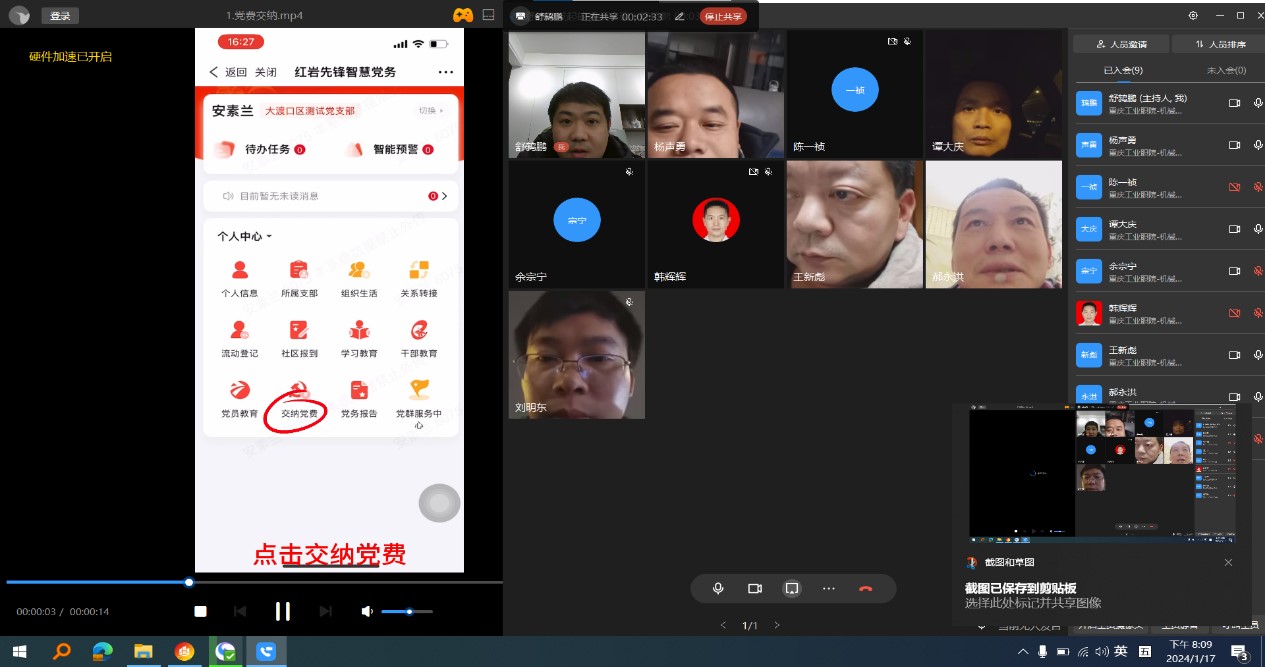Open the notification center in taskbar
Viewport: 1265px width, 667px height.
click(1240, 652)
